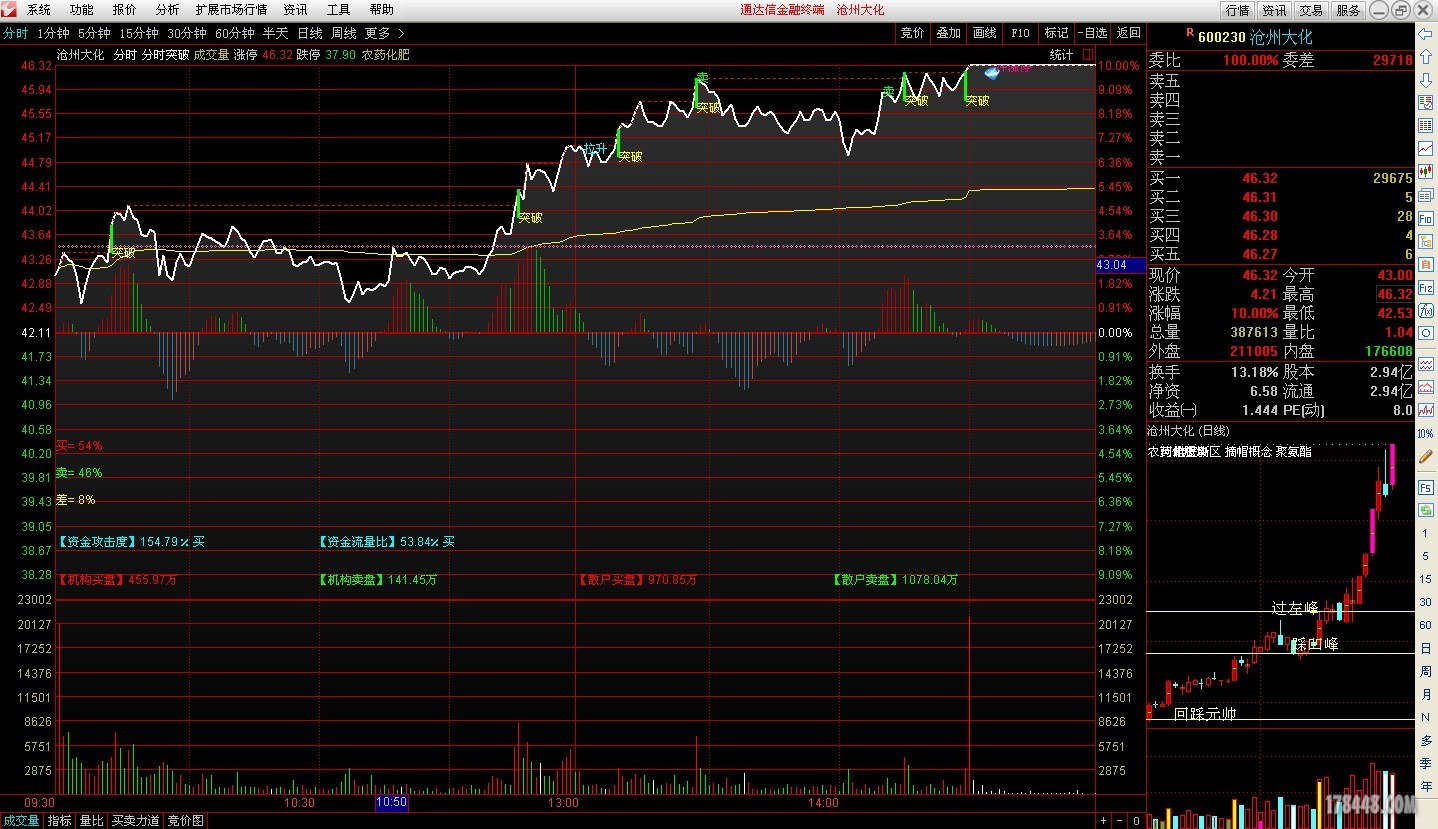1438x829 pixels.
Task: Select the 指标 bottom tab
Action: click(x=60, y=821)
